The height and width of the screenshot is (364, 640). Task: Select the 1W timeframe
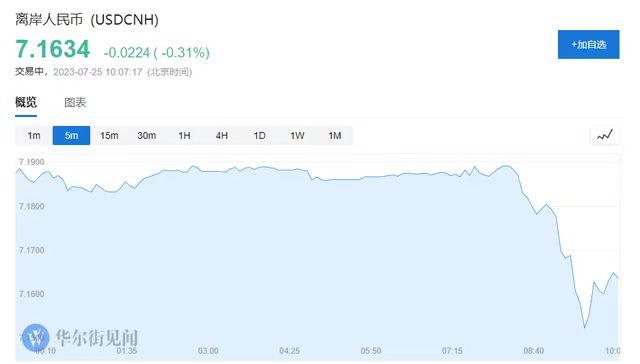click(x=297, y=135)
